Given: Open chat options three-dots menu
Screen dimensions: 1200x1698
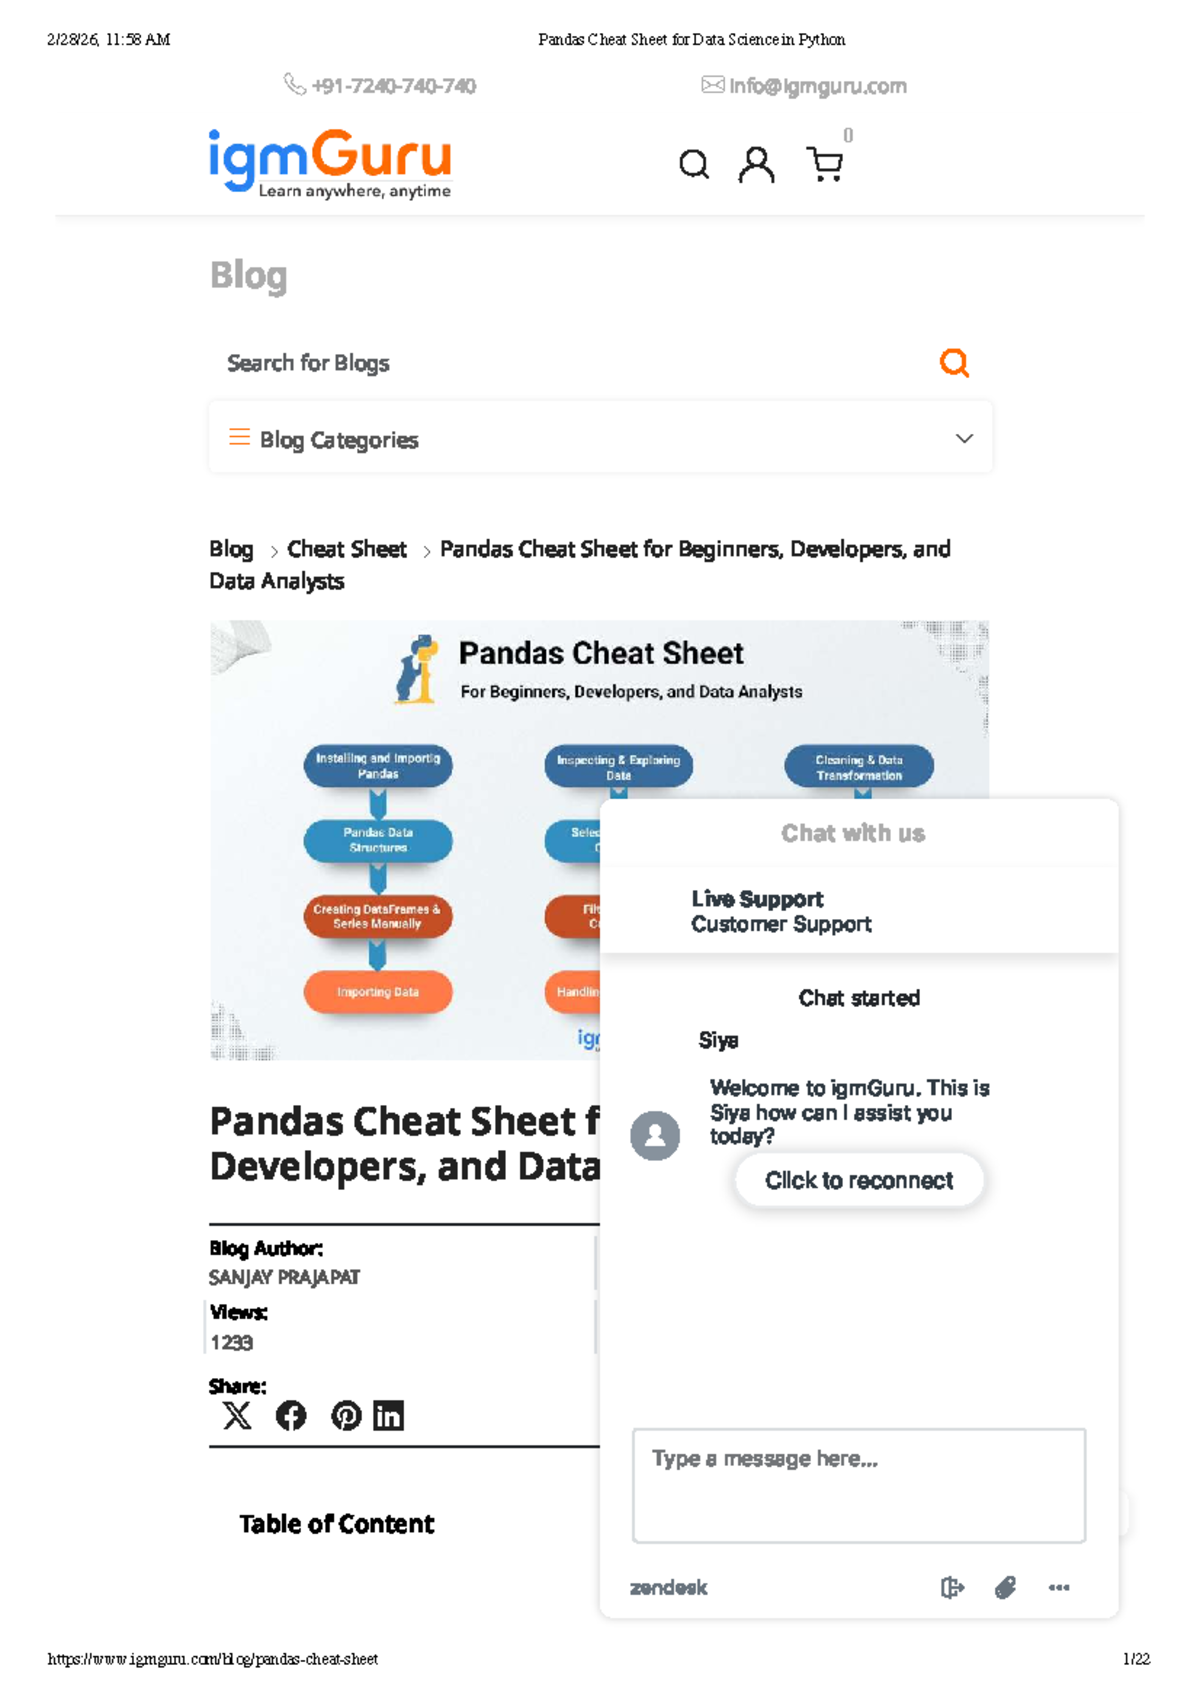Looking at the screenshot, I should [1059, 1588].
